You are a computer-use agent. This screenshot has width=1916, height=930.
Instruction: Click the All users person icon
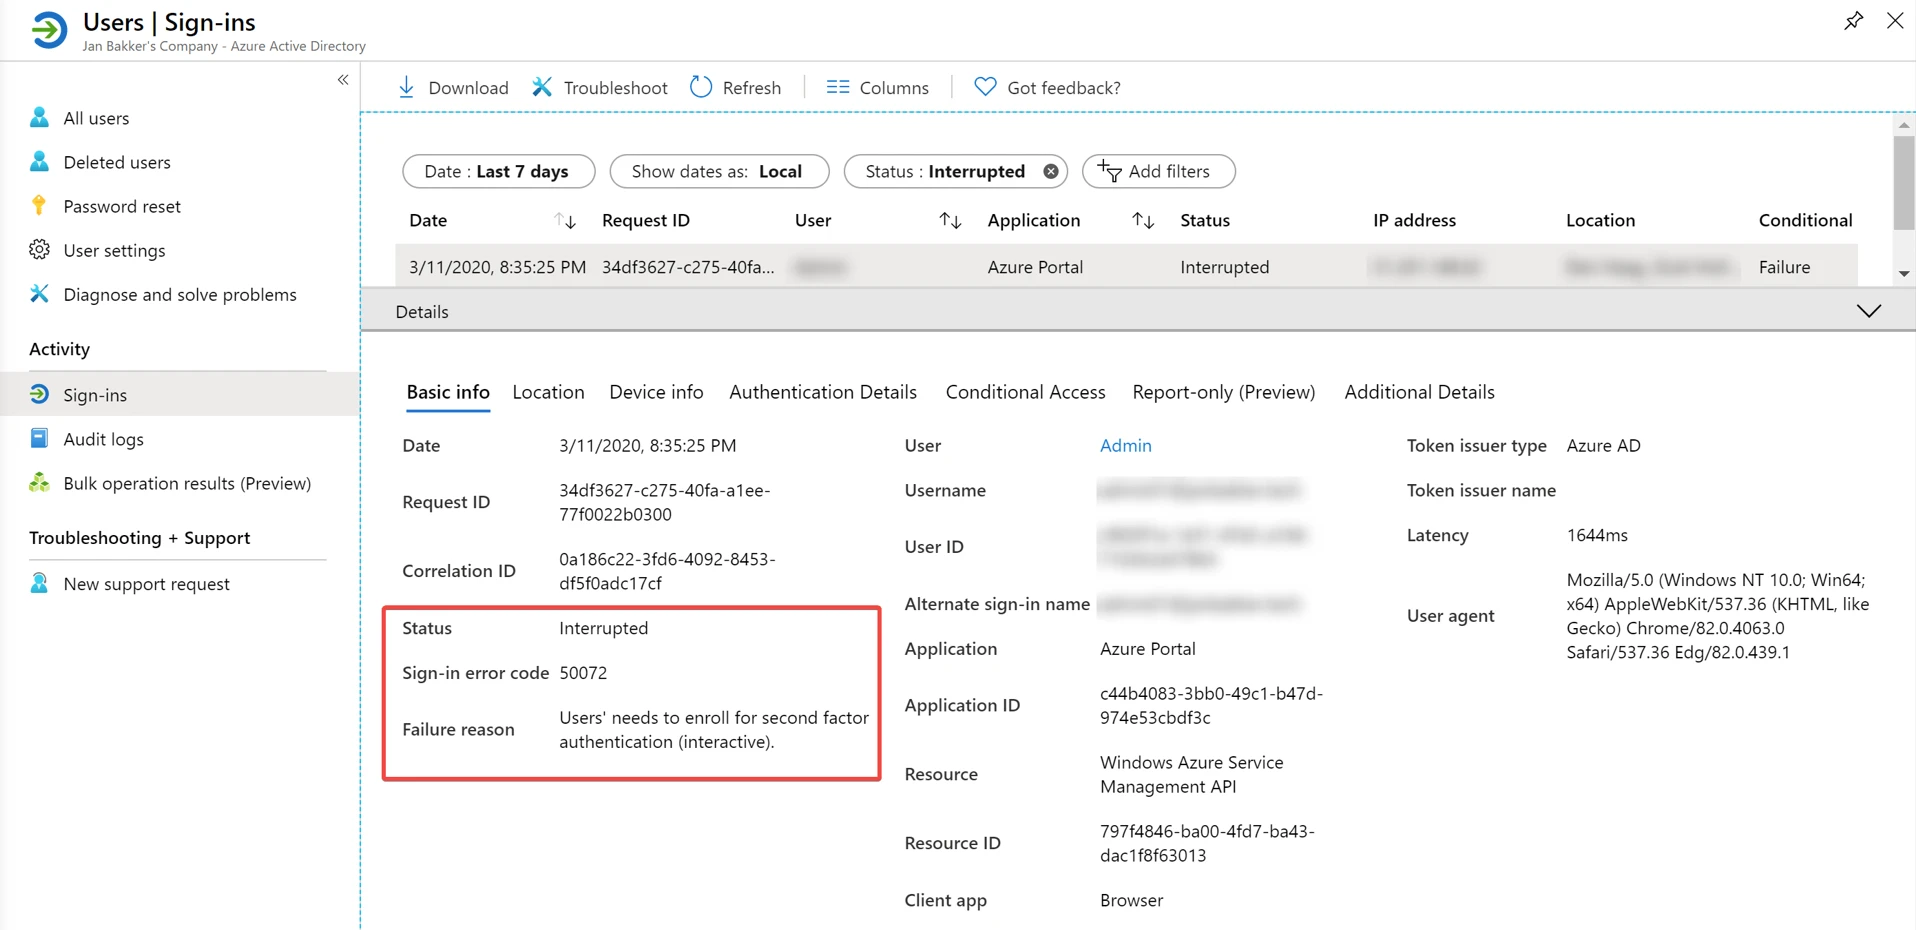39,118
